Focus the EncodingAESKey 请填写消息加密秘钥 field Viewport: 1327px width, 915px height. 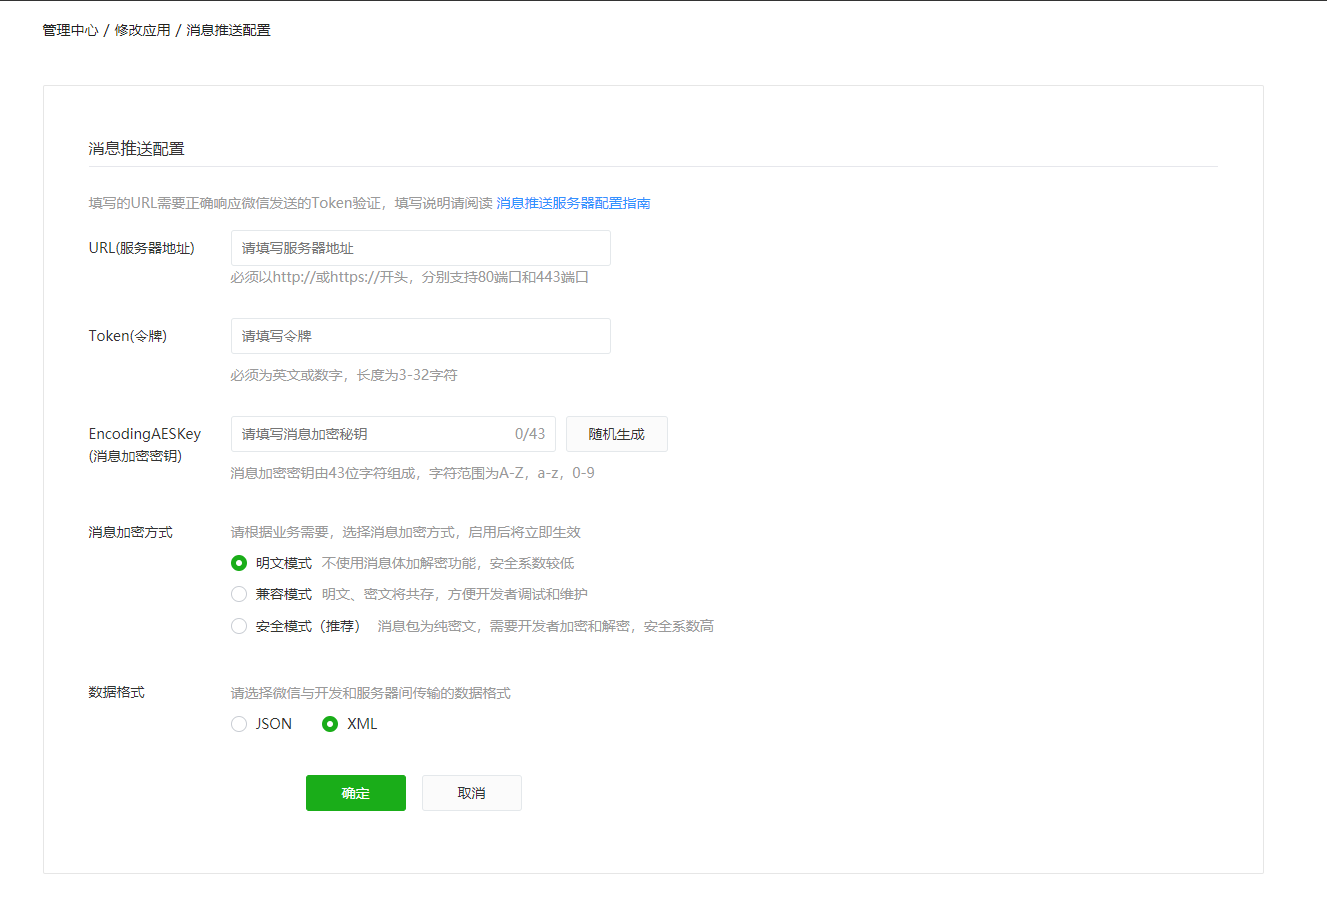[370, 434]
